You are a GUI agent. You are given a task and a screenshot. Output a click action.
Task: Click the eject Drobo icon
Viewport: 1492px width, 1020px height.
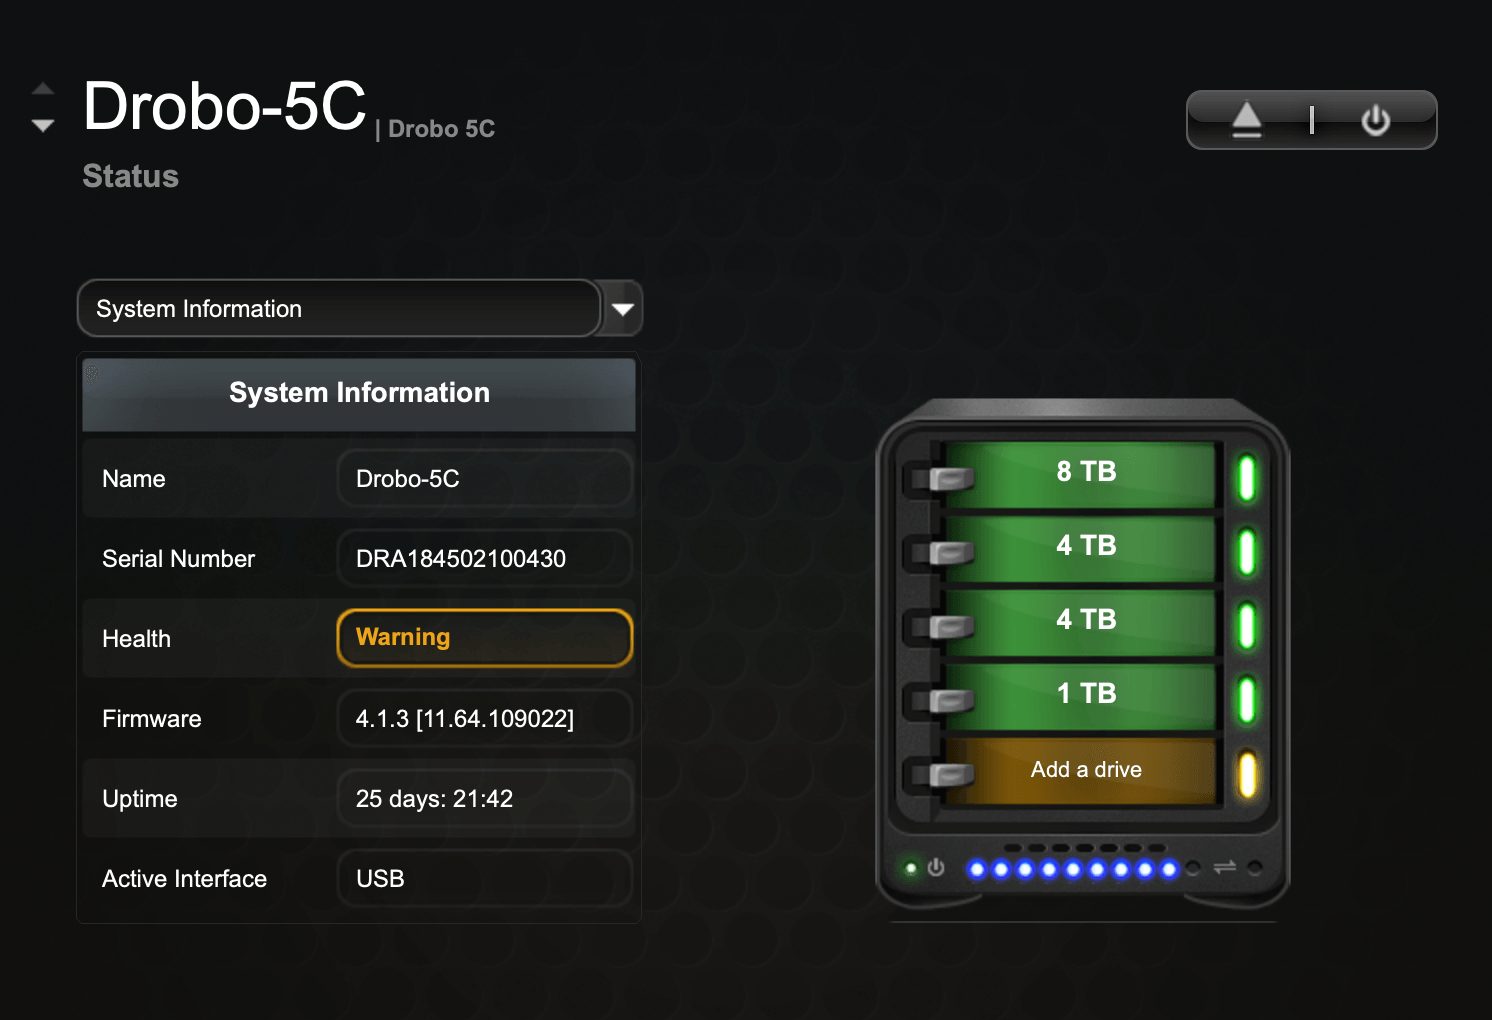click(x=1246, y=120)
